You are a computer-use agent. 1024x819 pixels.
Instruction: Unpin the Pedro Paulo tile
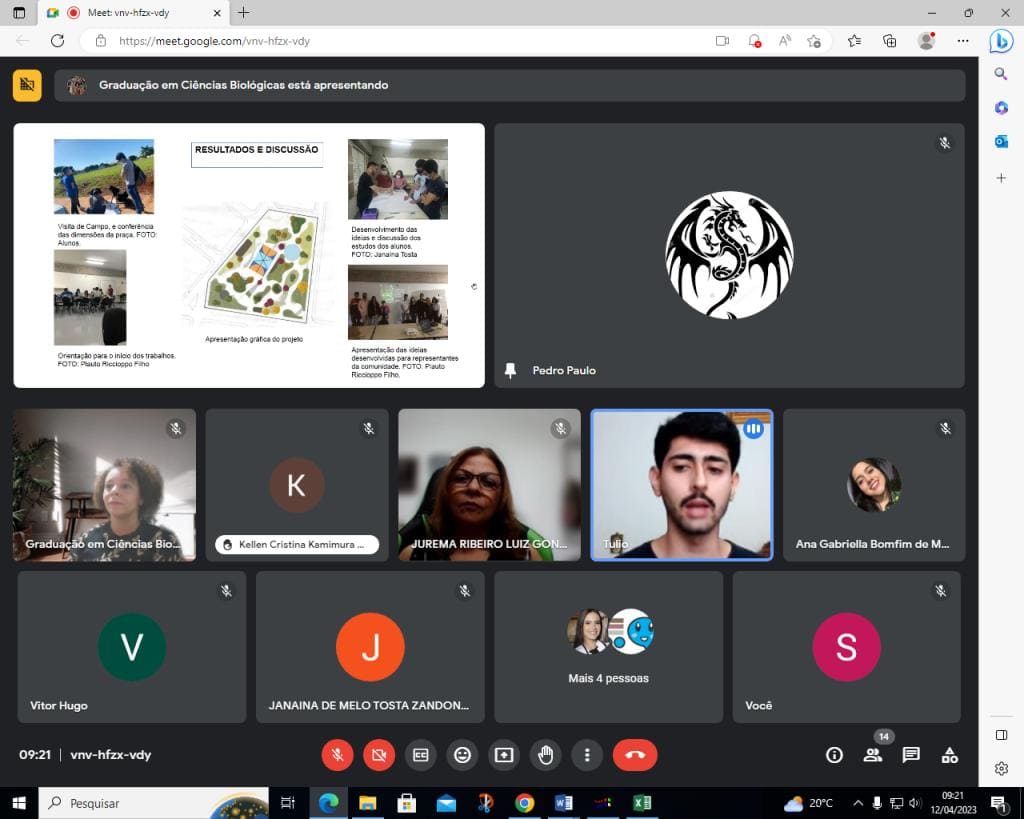click(511, 370)
